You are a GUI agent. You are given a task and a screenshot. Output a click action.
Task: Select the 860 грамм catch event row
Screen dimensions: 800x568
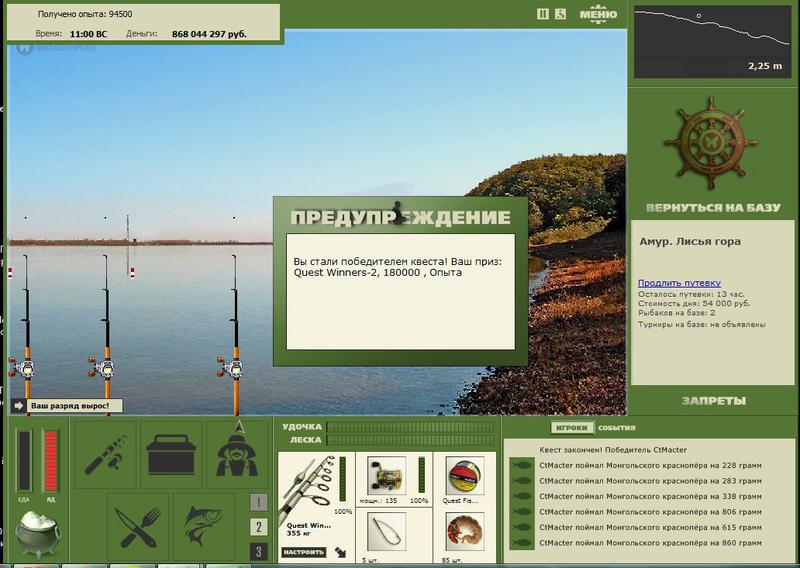(x=650, y=543)
